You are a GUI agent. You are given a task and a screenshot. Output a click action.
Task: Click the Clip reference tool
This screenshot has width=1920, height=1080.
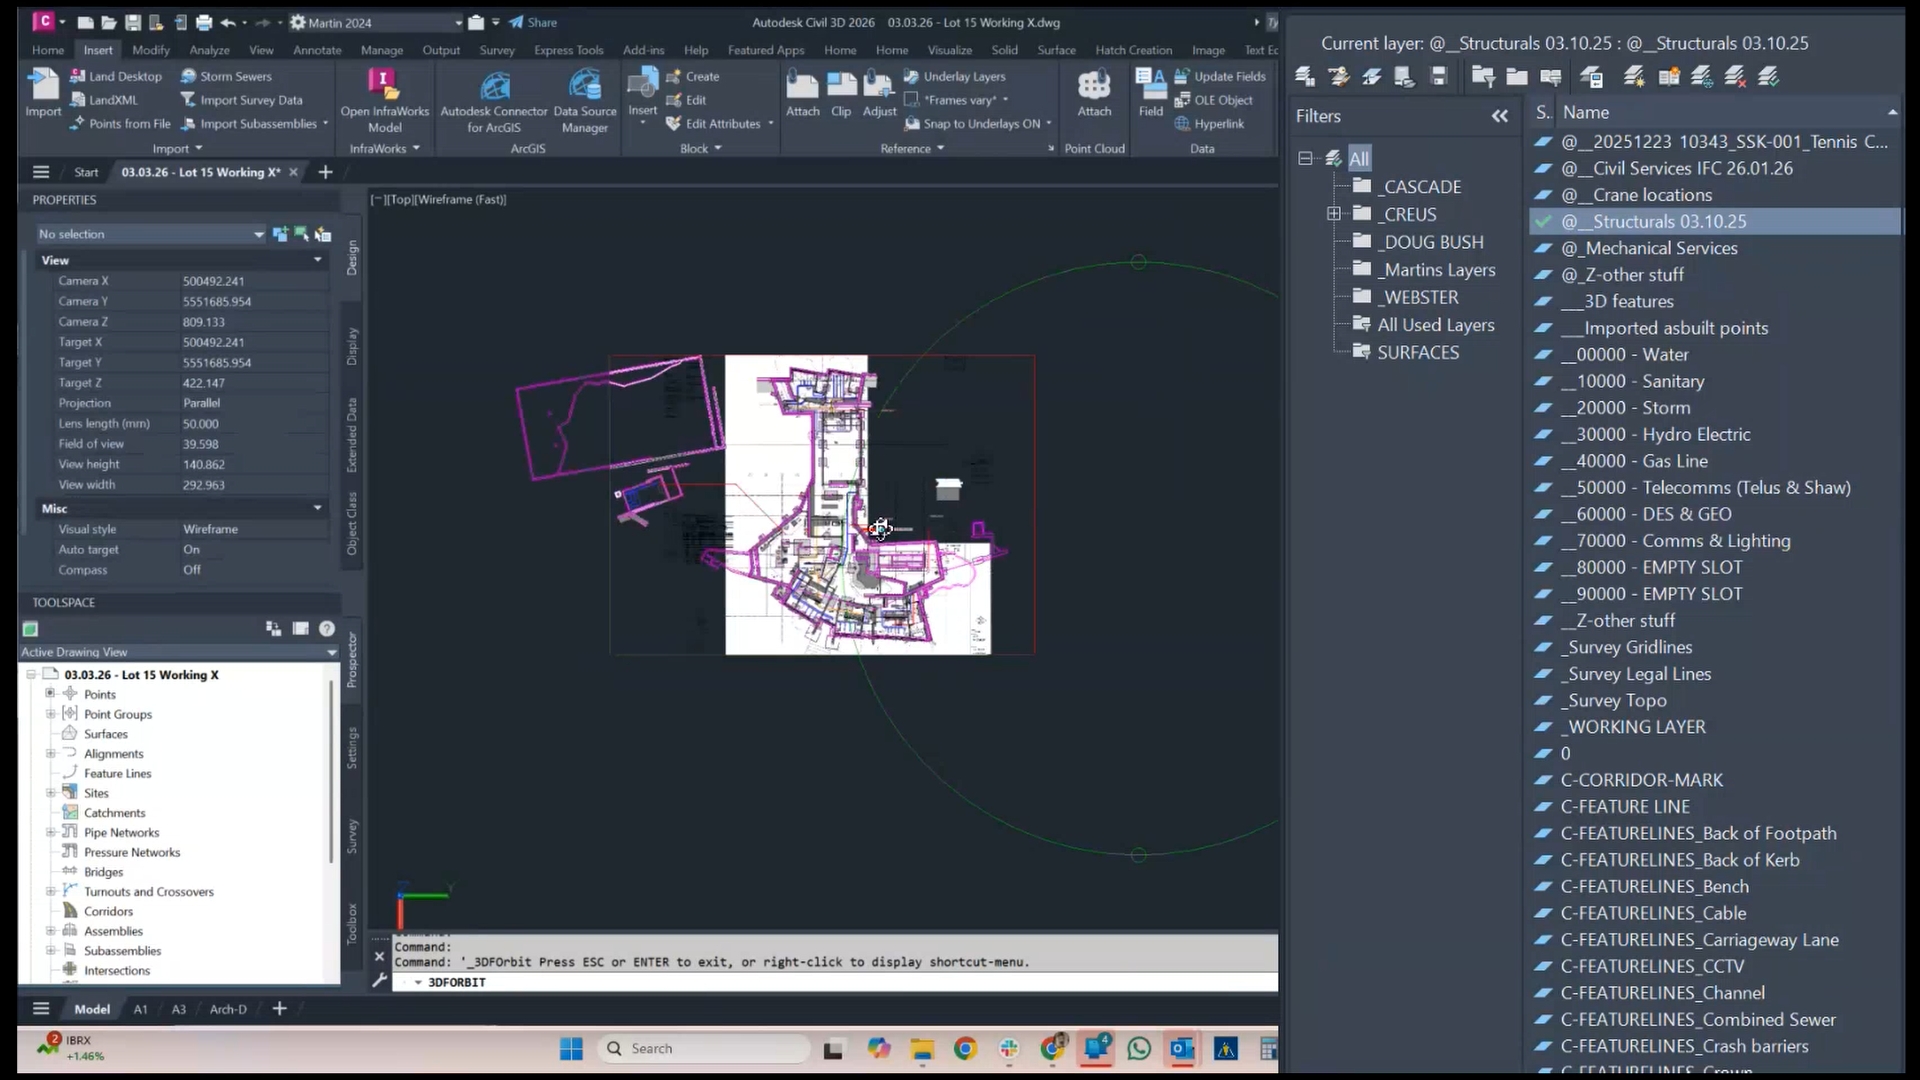point(841,92)
